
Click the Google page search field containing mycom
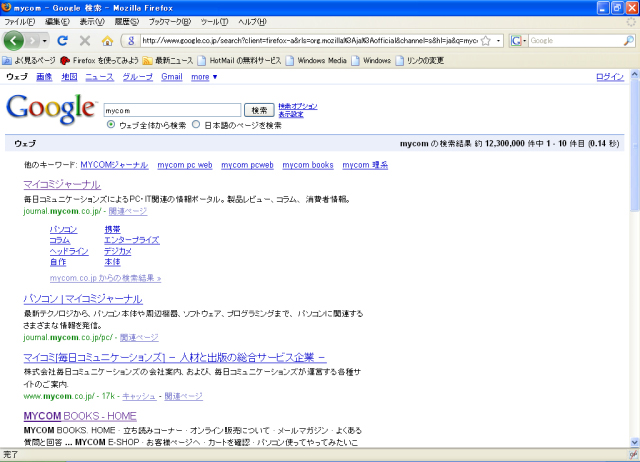(172, 110)
